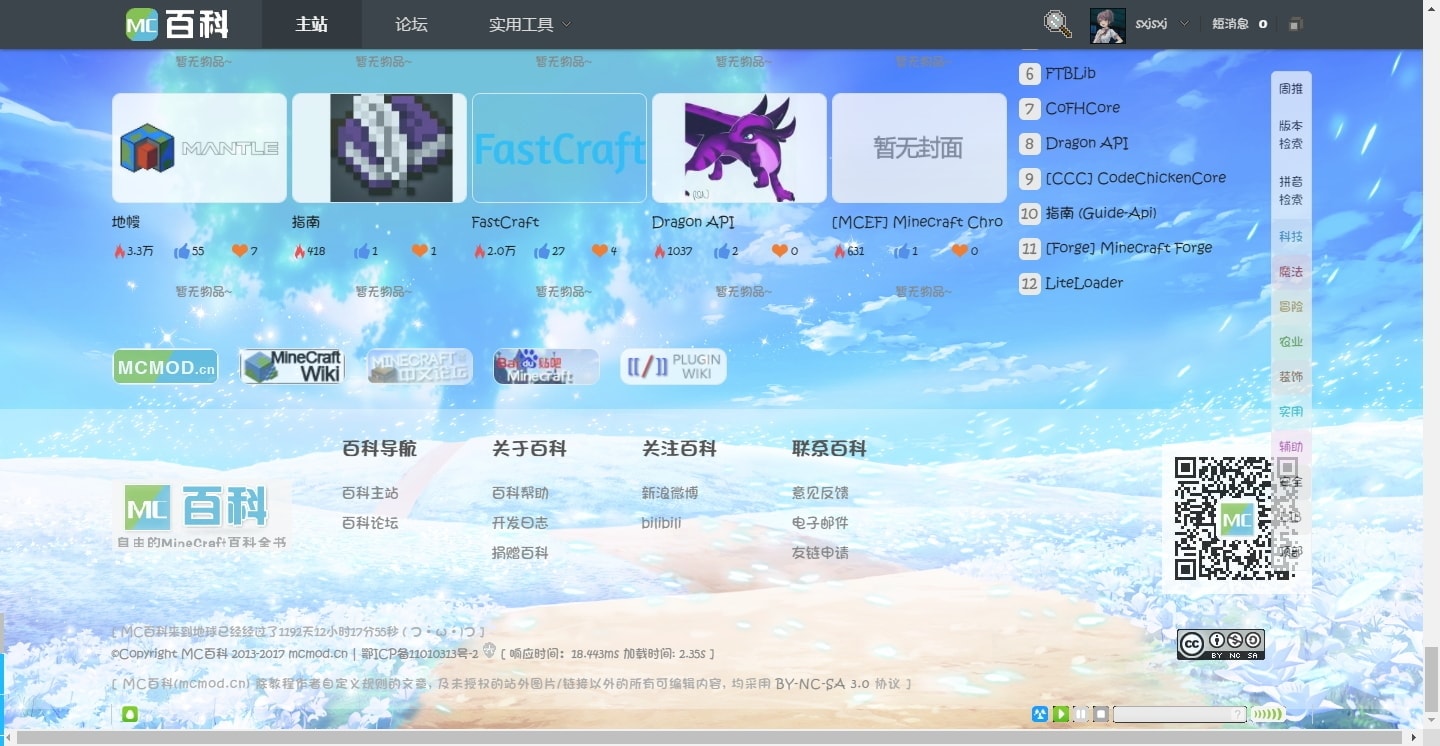Click the 开发日志 footer link
The width and height of the screenshot is (1440, 746).
coord(520,523)
